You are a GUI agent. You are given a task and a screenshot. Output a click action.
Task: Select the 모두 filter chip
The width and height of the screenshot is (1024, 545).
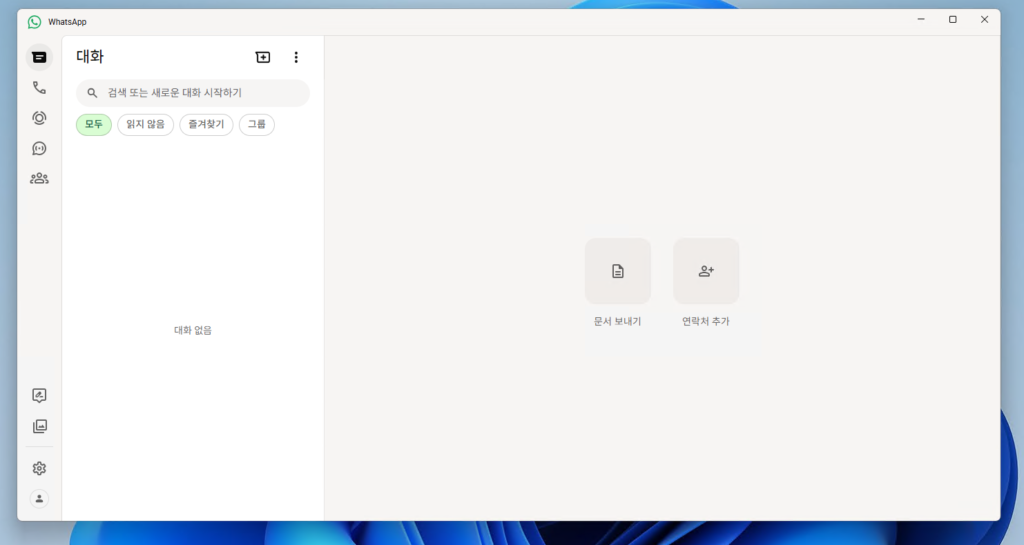tap(94, 125)
